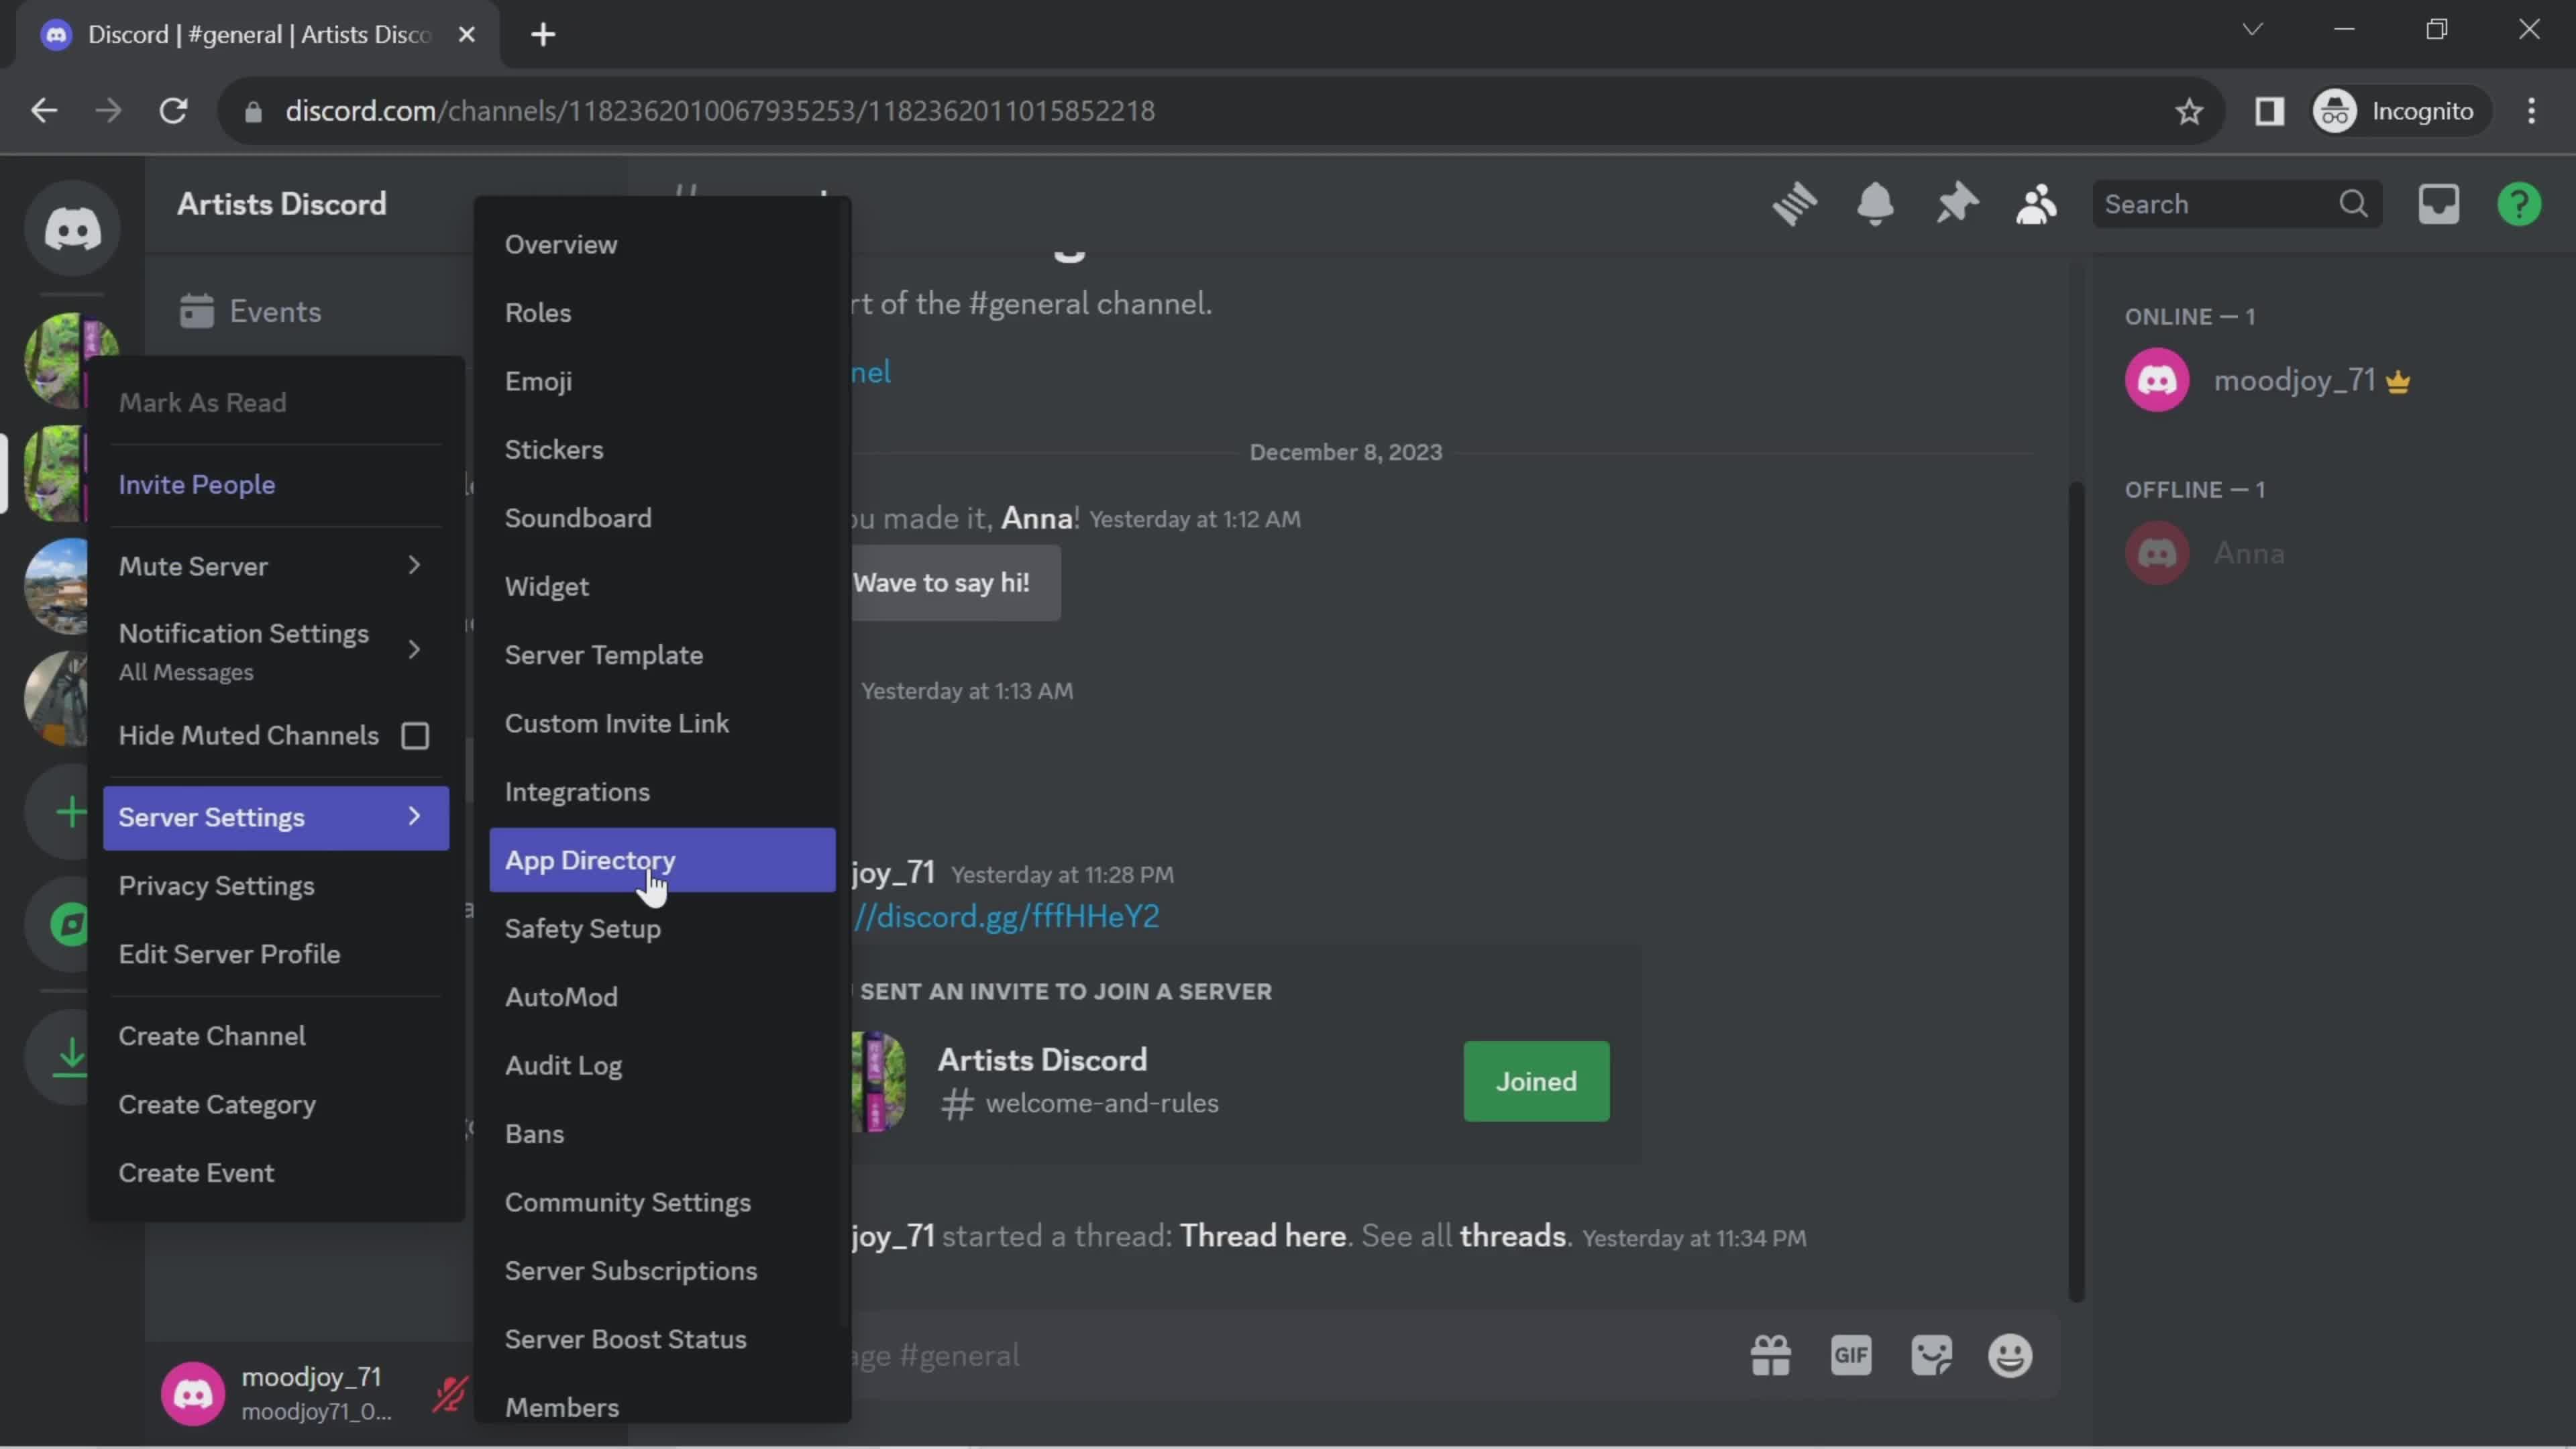This screenshot has height=1449, width=2576.
Task: Open Discord home direct messages icon
Action: click(72, 229)
